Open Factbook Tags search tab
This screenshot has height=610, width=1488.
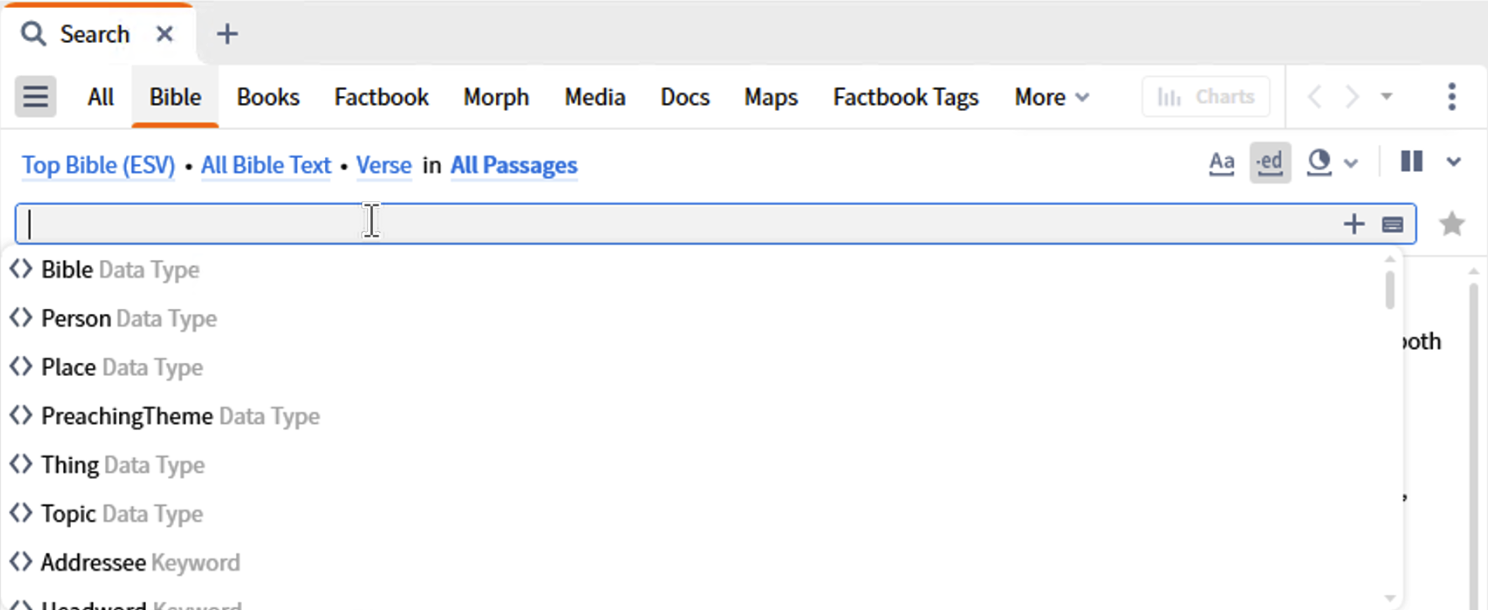tap(906, 97)
